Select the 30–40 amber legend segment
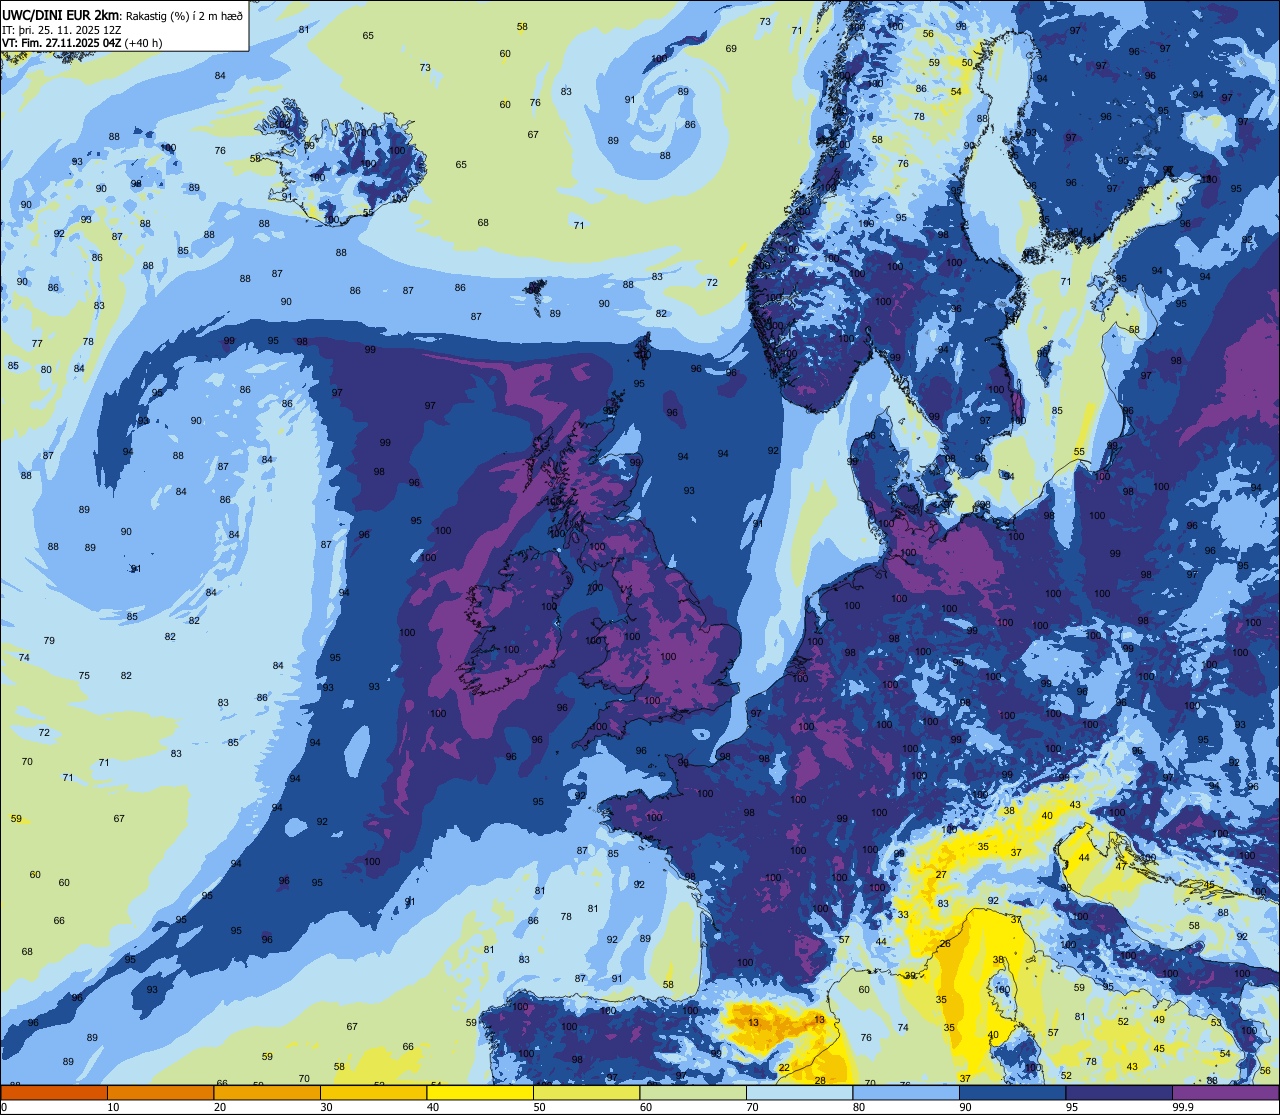 (x=374, y=1092)
